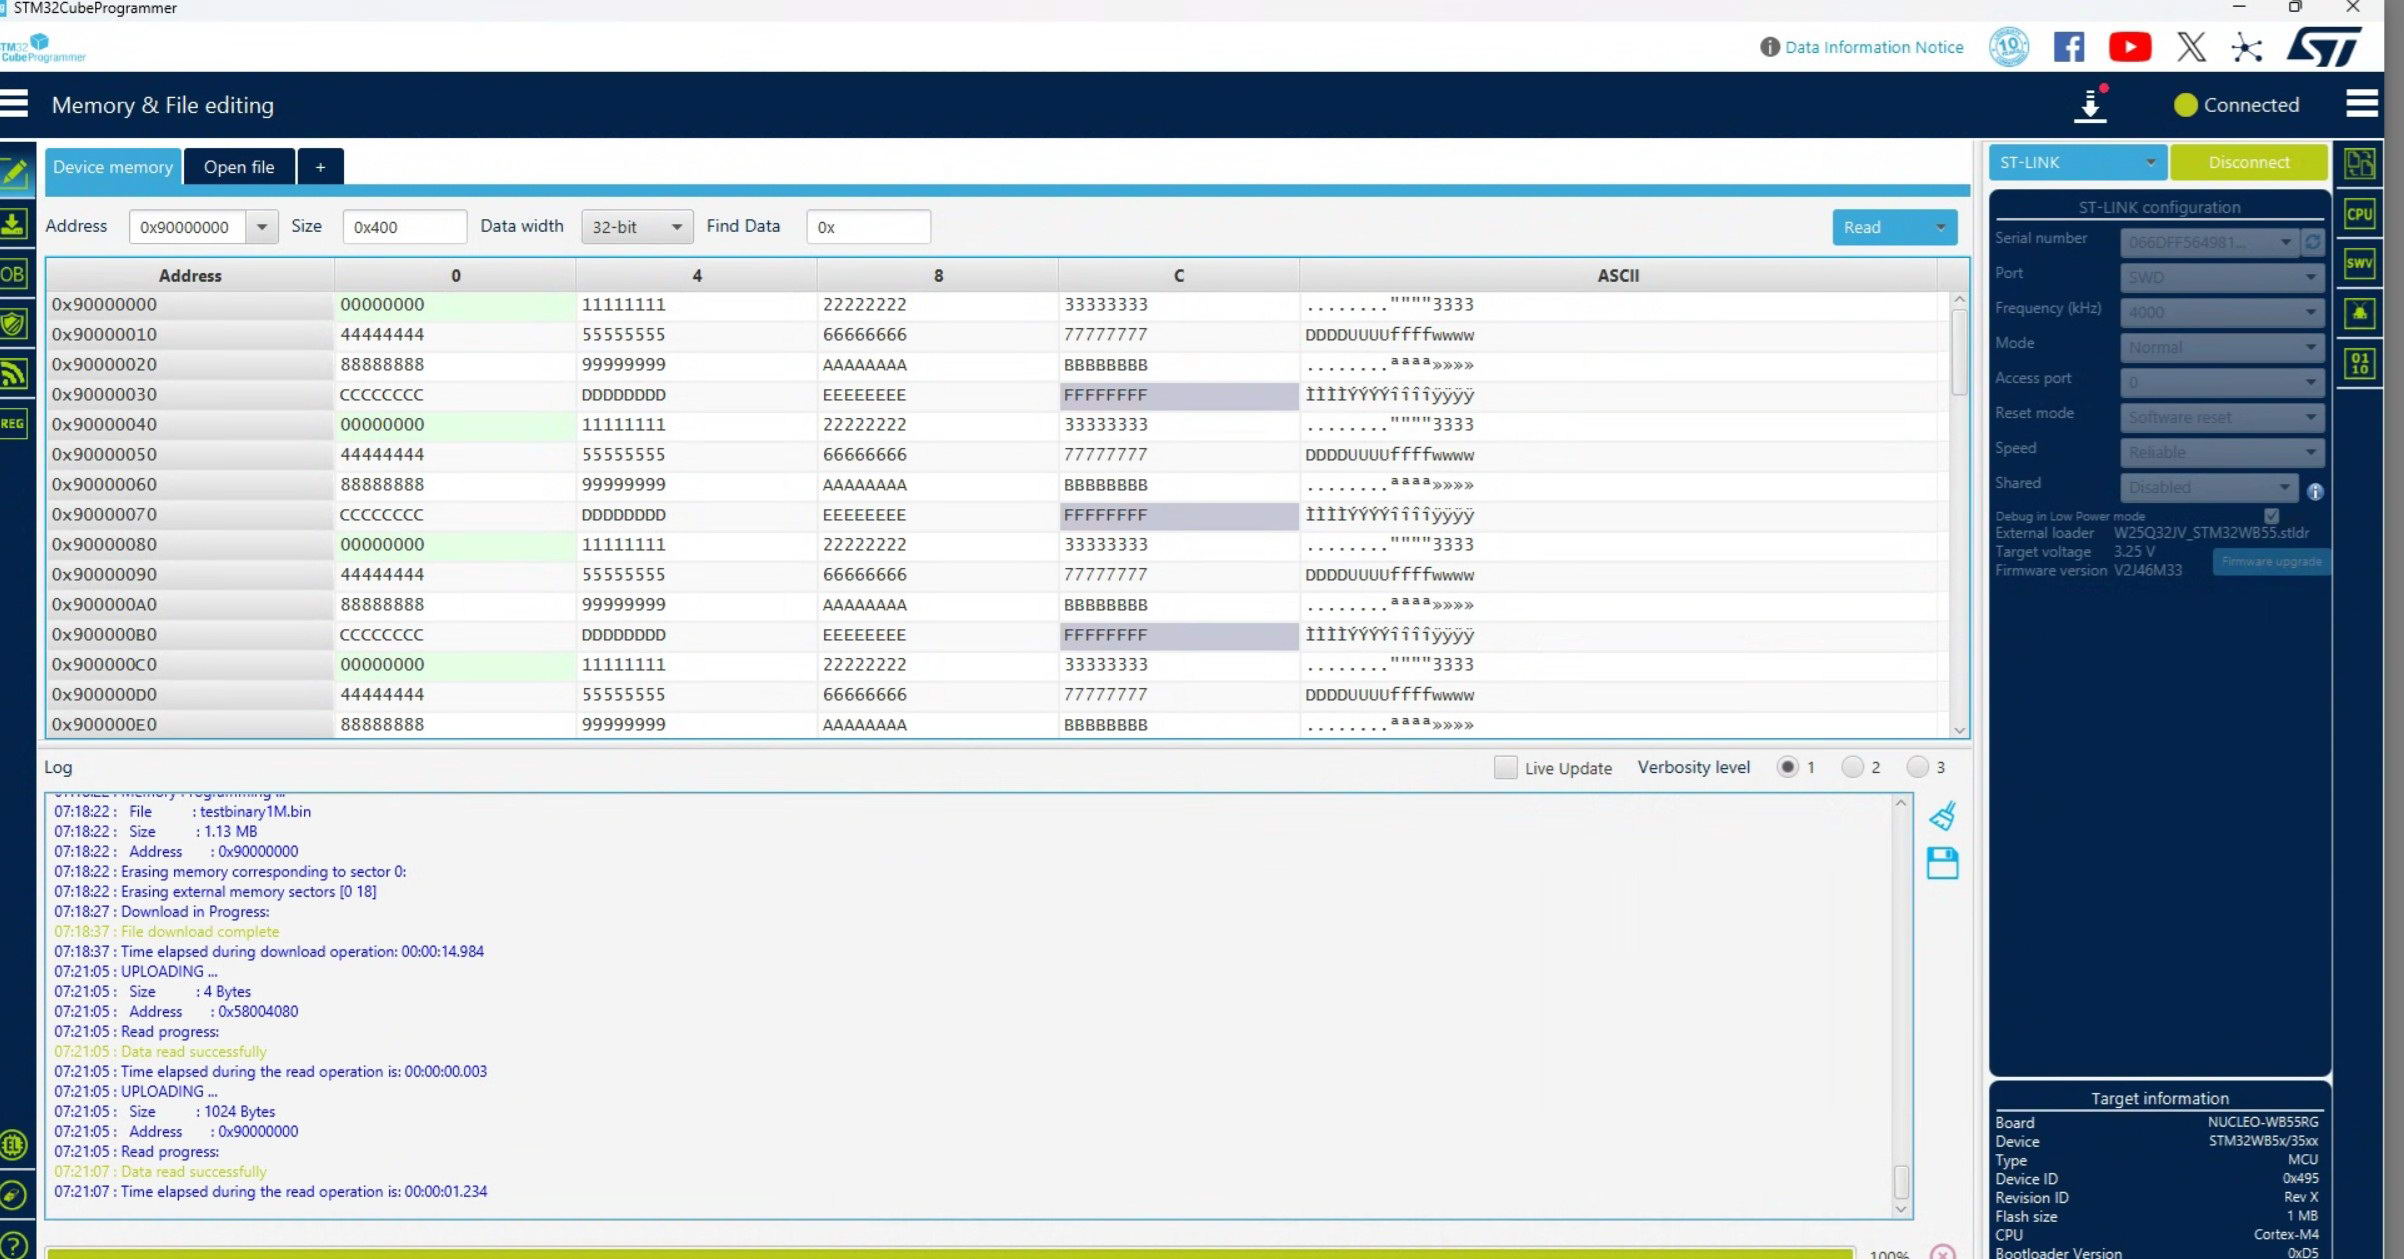Click the REG registers sidebar icon

click(13, 424)
